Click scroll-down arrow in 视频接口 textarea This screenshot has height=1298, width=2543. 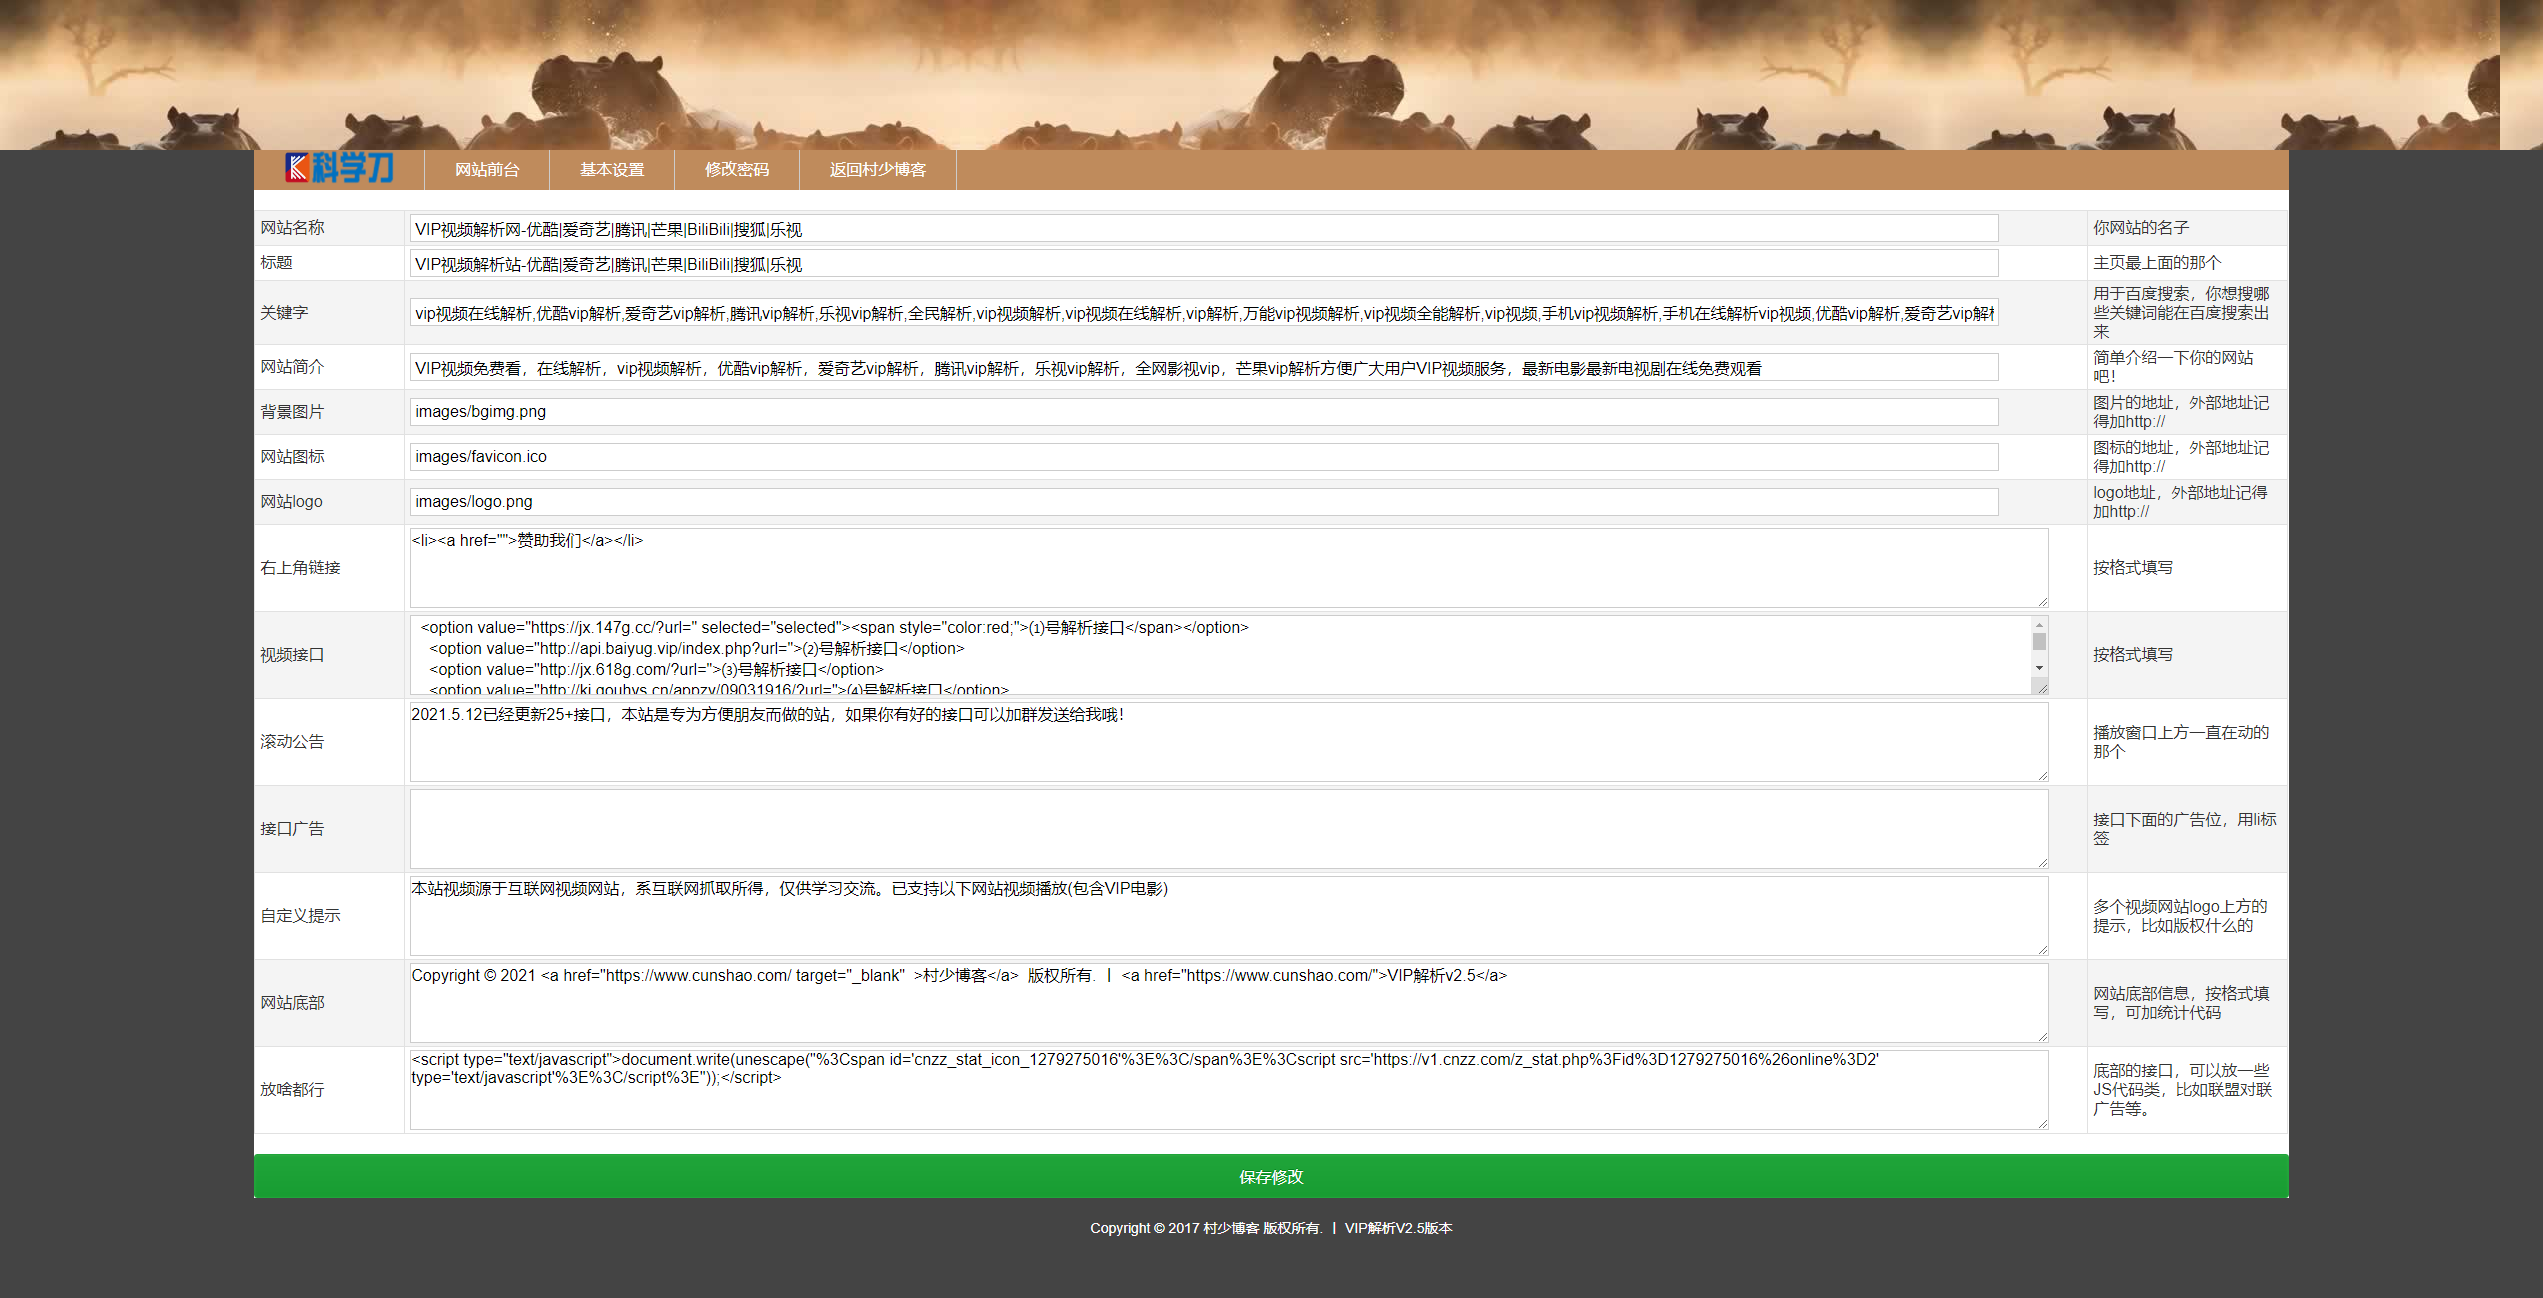tap(2039, 668)
